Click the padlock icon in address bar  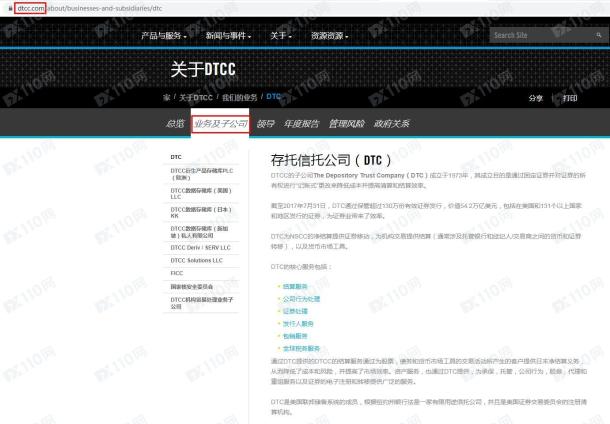coord(11,8)
